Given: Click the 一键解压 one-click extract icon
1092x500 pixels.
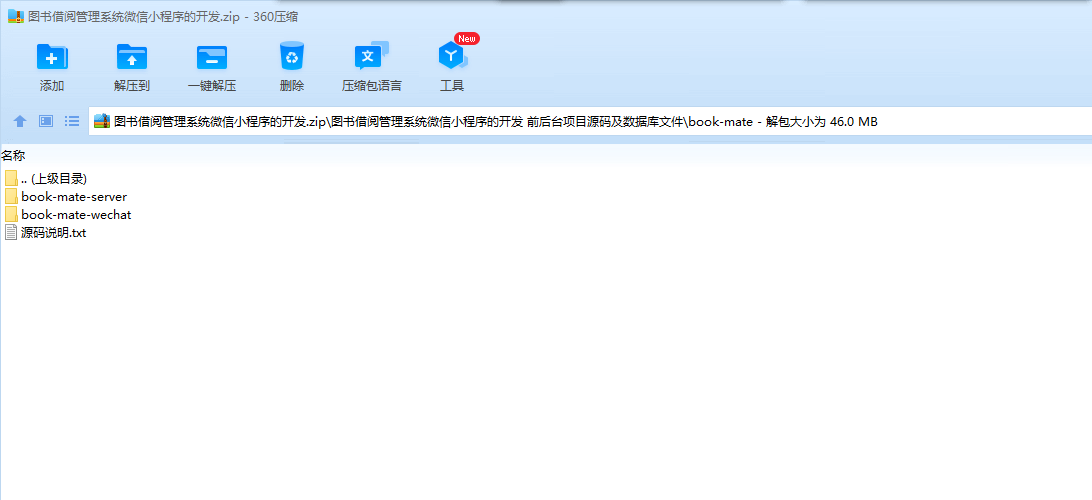Looking at the screenshot, I should 212,57.
